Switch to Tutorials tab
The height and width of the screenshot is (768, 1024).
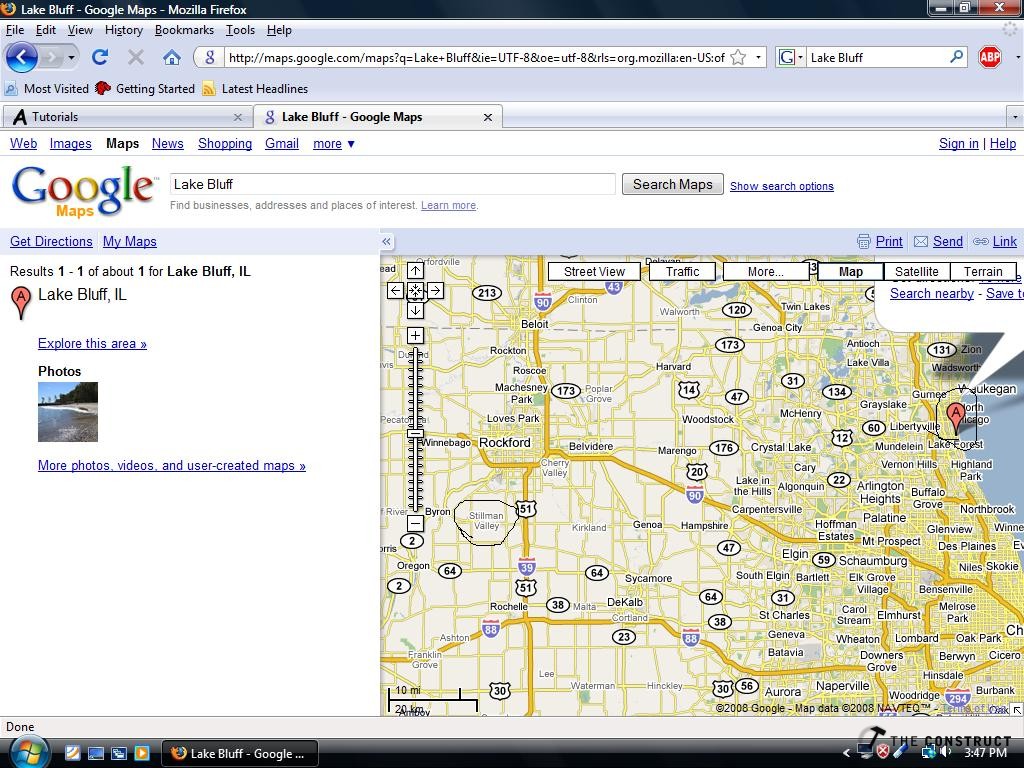tap(126, 117)
